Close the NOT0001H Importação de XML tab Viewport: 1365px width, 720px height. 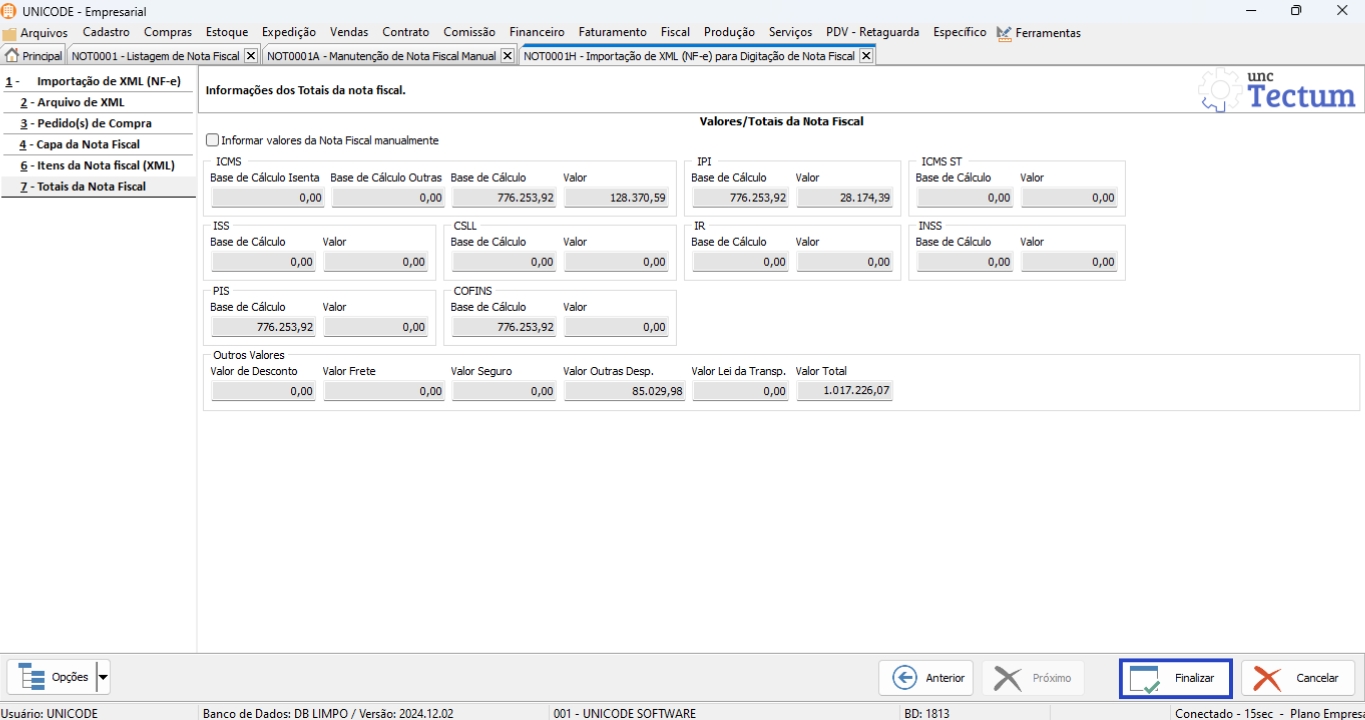tap(866, 56)
